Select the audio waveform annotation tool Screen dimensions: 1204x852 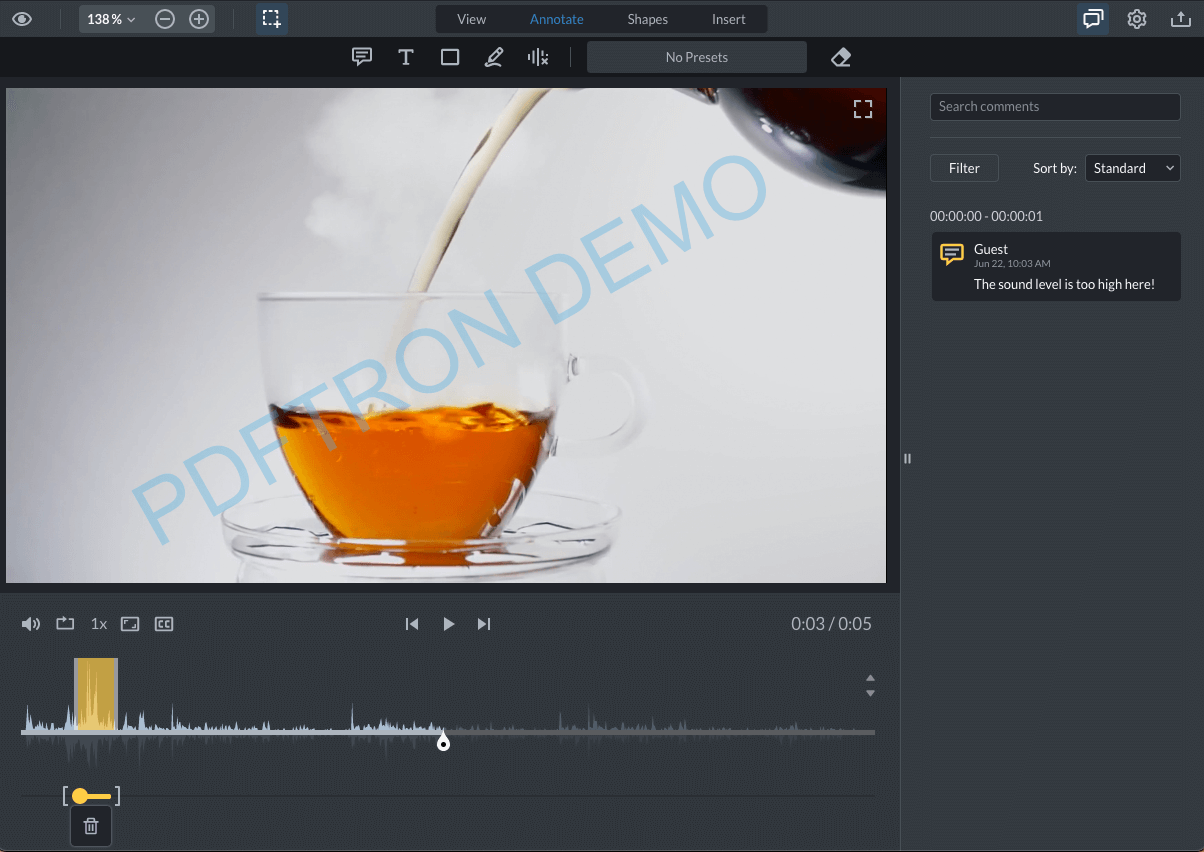[x=537, y=57]
